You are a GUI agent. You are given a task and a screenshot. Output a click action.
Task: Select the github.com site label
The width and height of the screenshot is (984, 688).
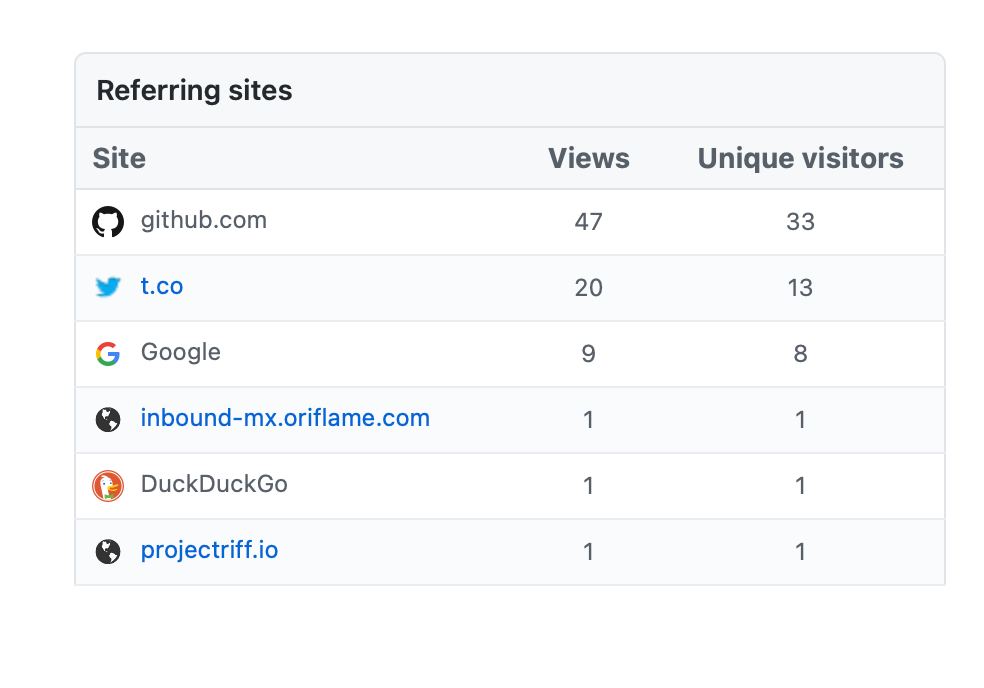coord(204,220)
